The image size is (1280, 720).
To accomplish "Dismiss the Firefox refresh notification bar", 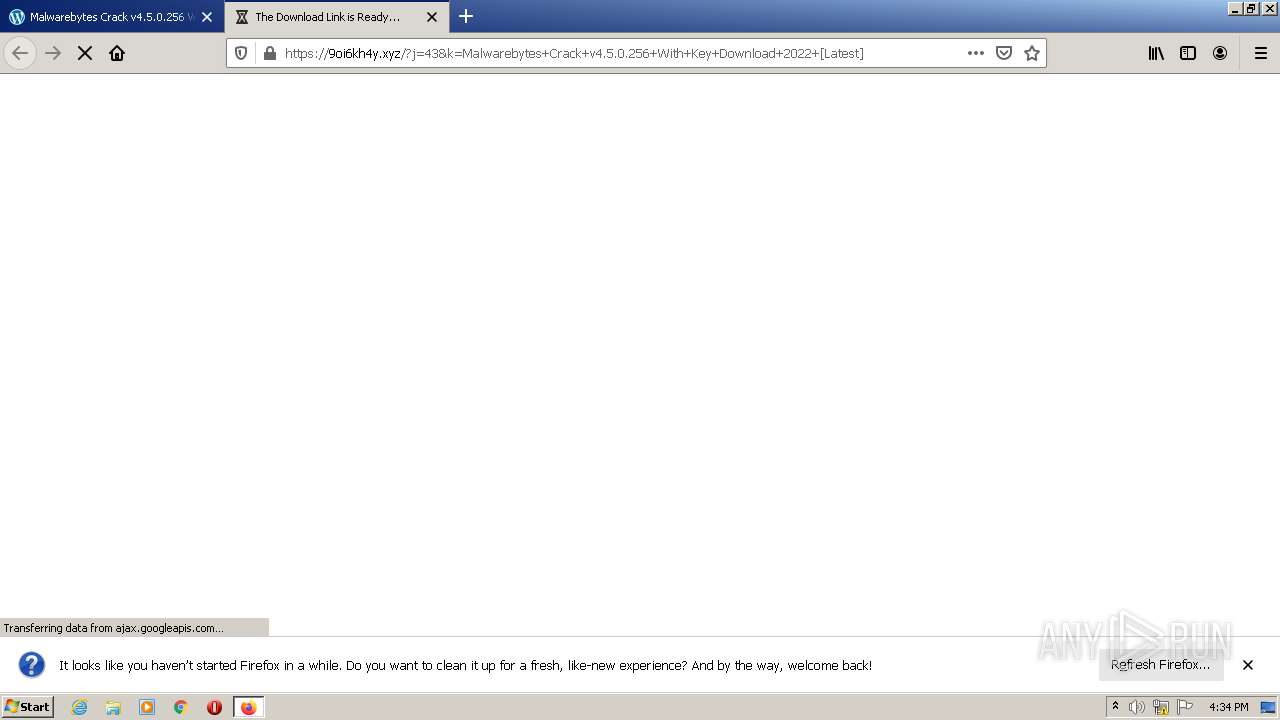I will (x=1248, y=664).
